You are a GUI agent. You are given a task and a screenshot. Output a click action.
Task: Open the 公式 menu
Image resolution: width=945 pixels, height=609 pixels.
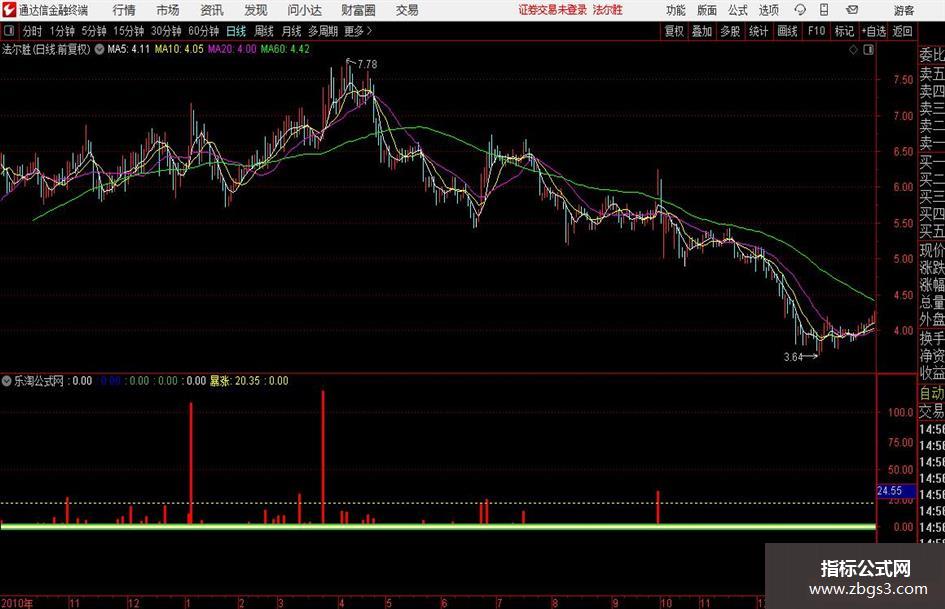[x=738, y=10]
